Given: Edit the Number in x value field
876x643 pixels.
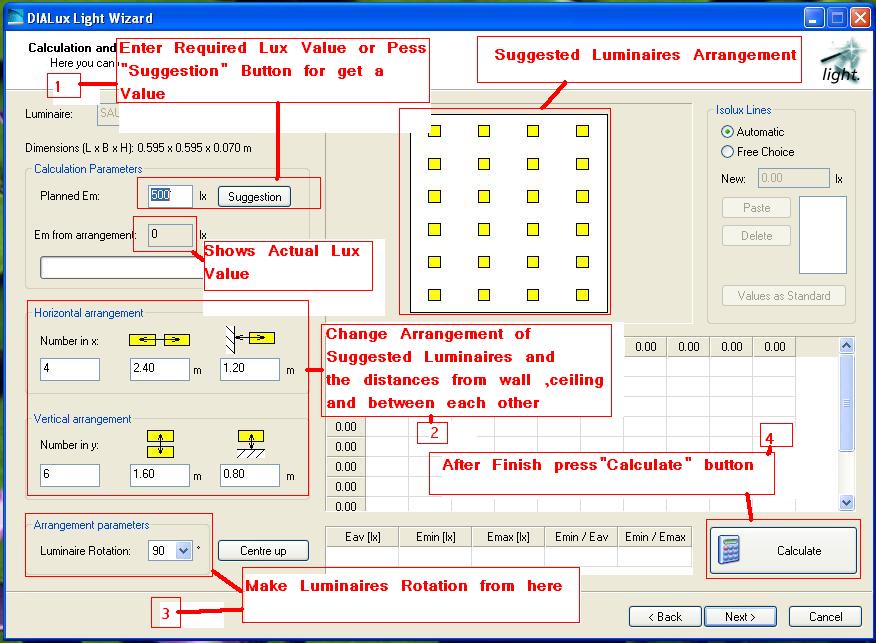Looking at the screenshot, I should coord(68,369).
